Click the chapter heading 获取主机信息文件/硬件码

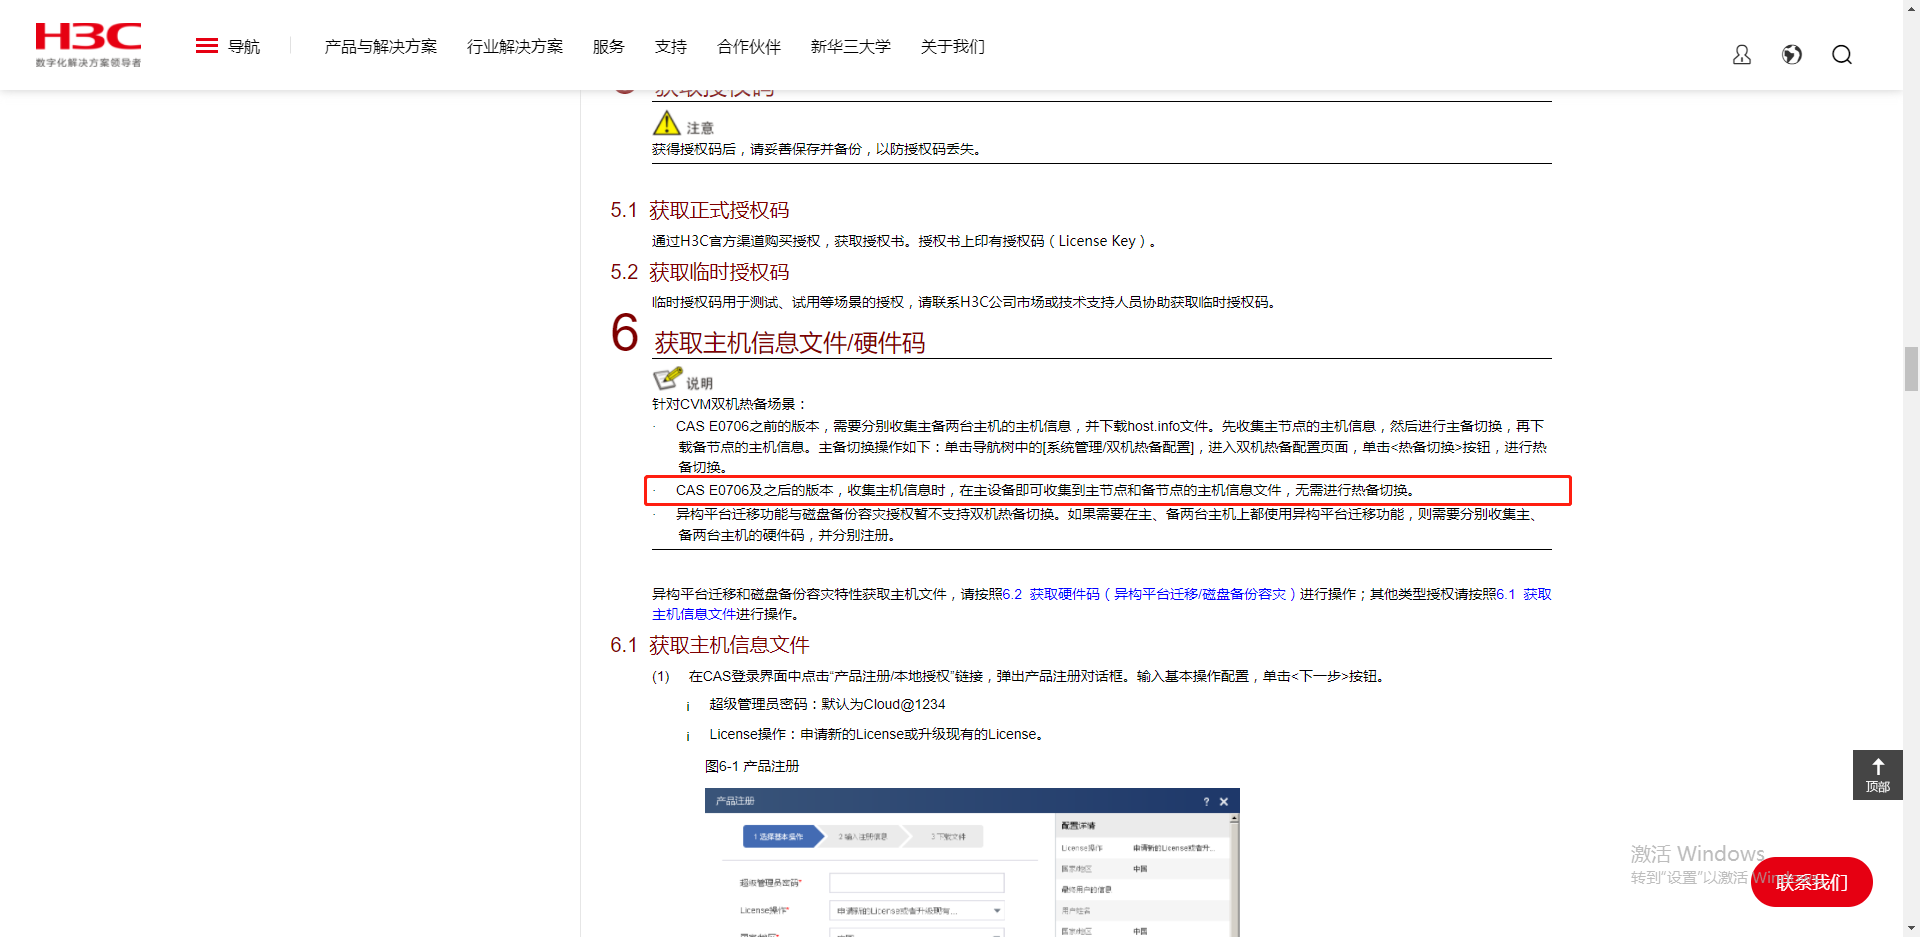click(790, 343)
